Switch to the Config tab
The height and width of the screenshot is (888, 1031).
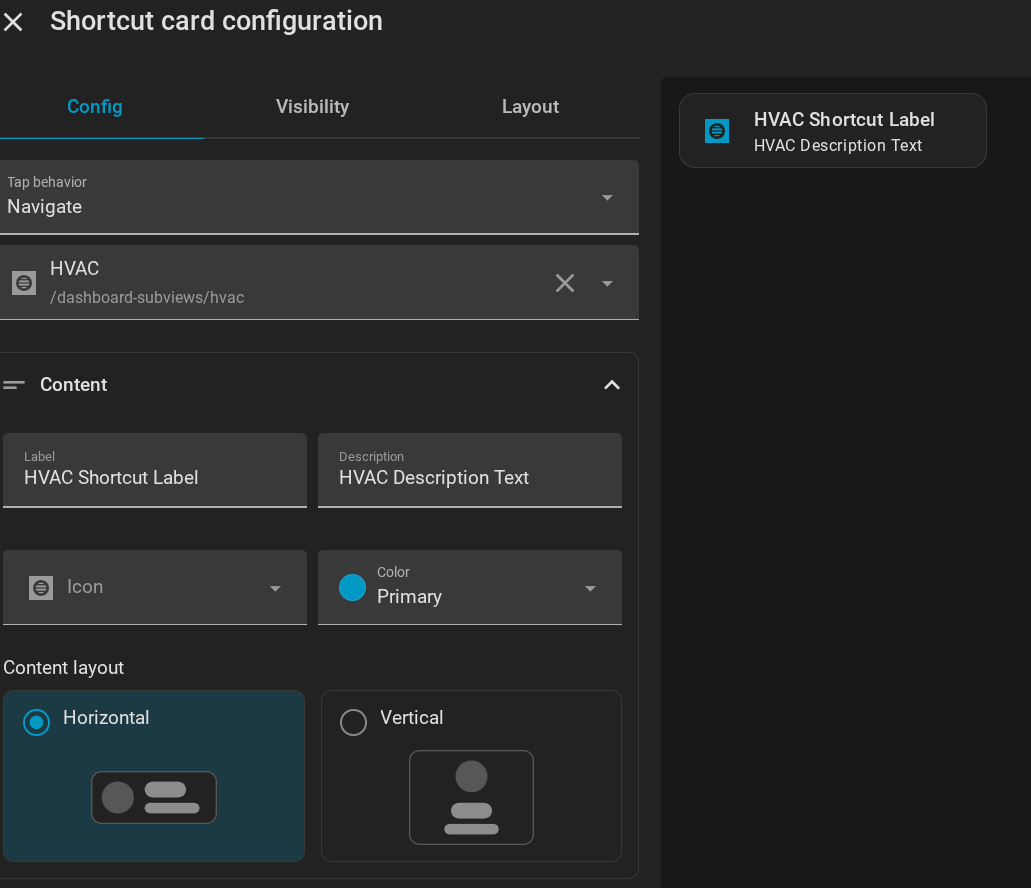[x=95, y=106]
